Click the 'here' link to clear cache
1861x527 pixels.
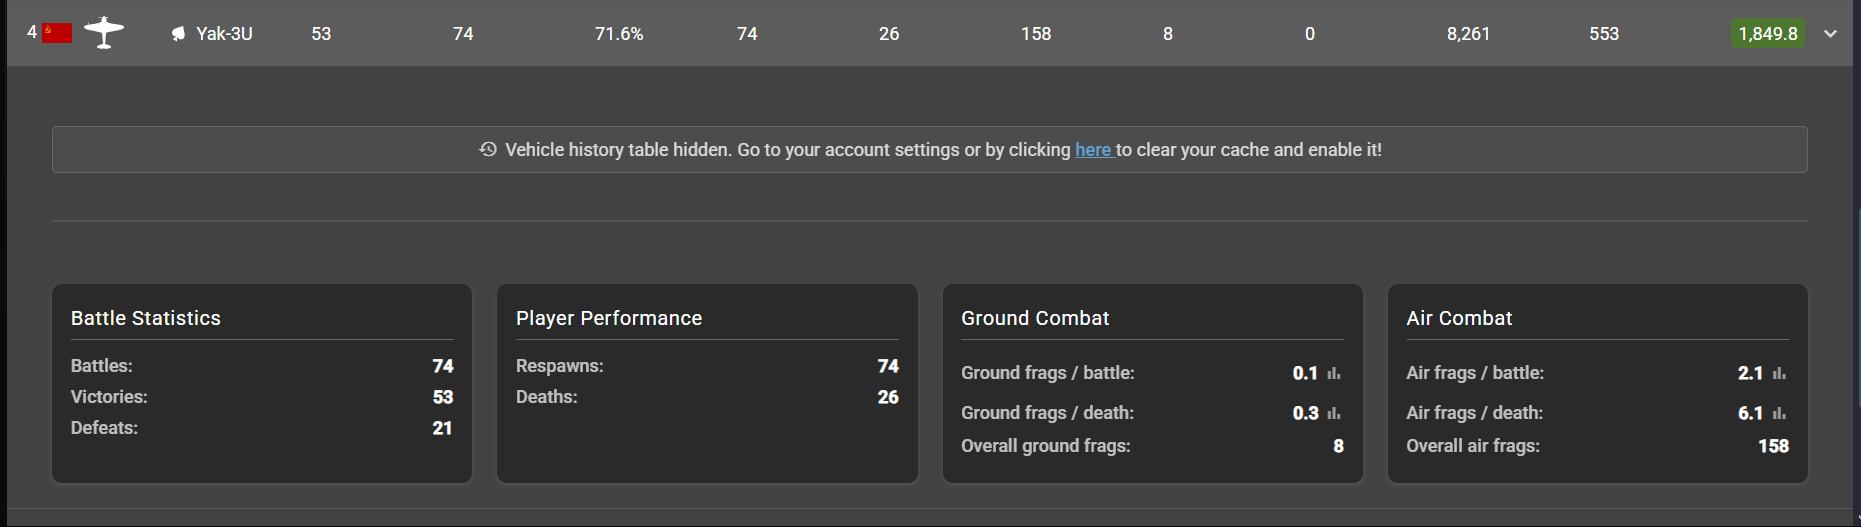pos(1093,149)
